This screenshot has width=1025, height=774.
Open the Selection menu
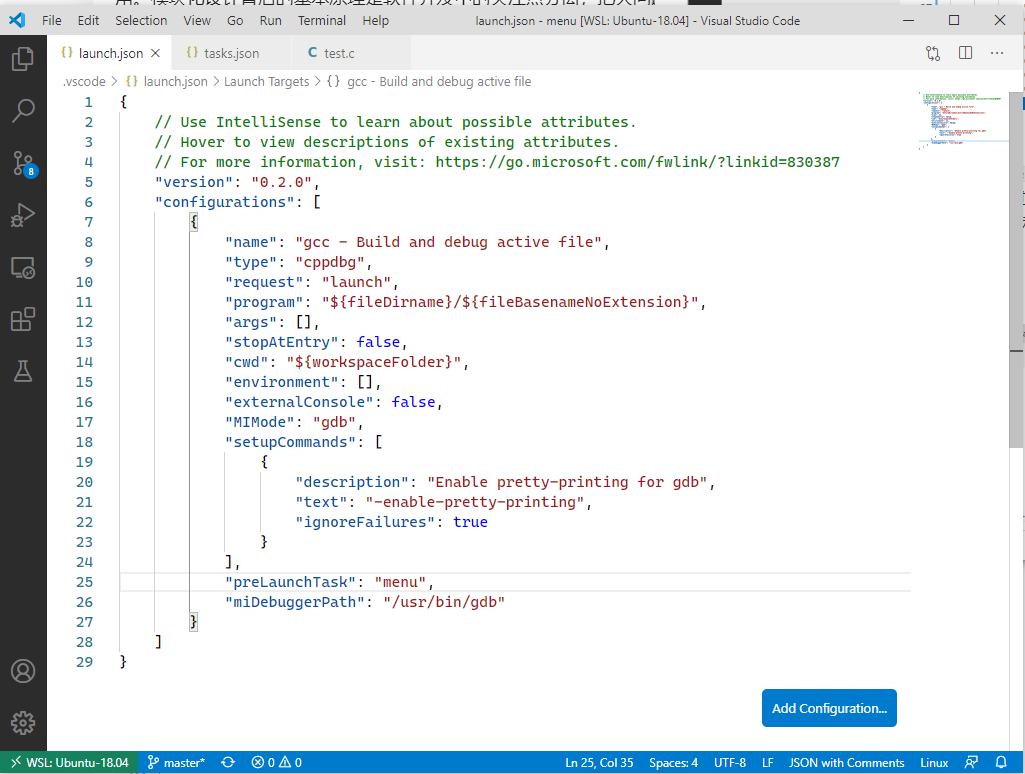pos(141,20)
